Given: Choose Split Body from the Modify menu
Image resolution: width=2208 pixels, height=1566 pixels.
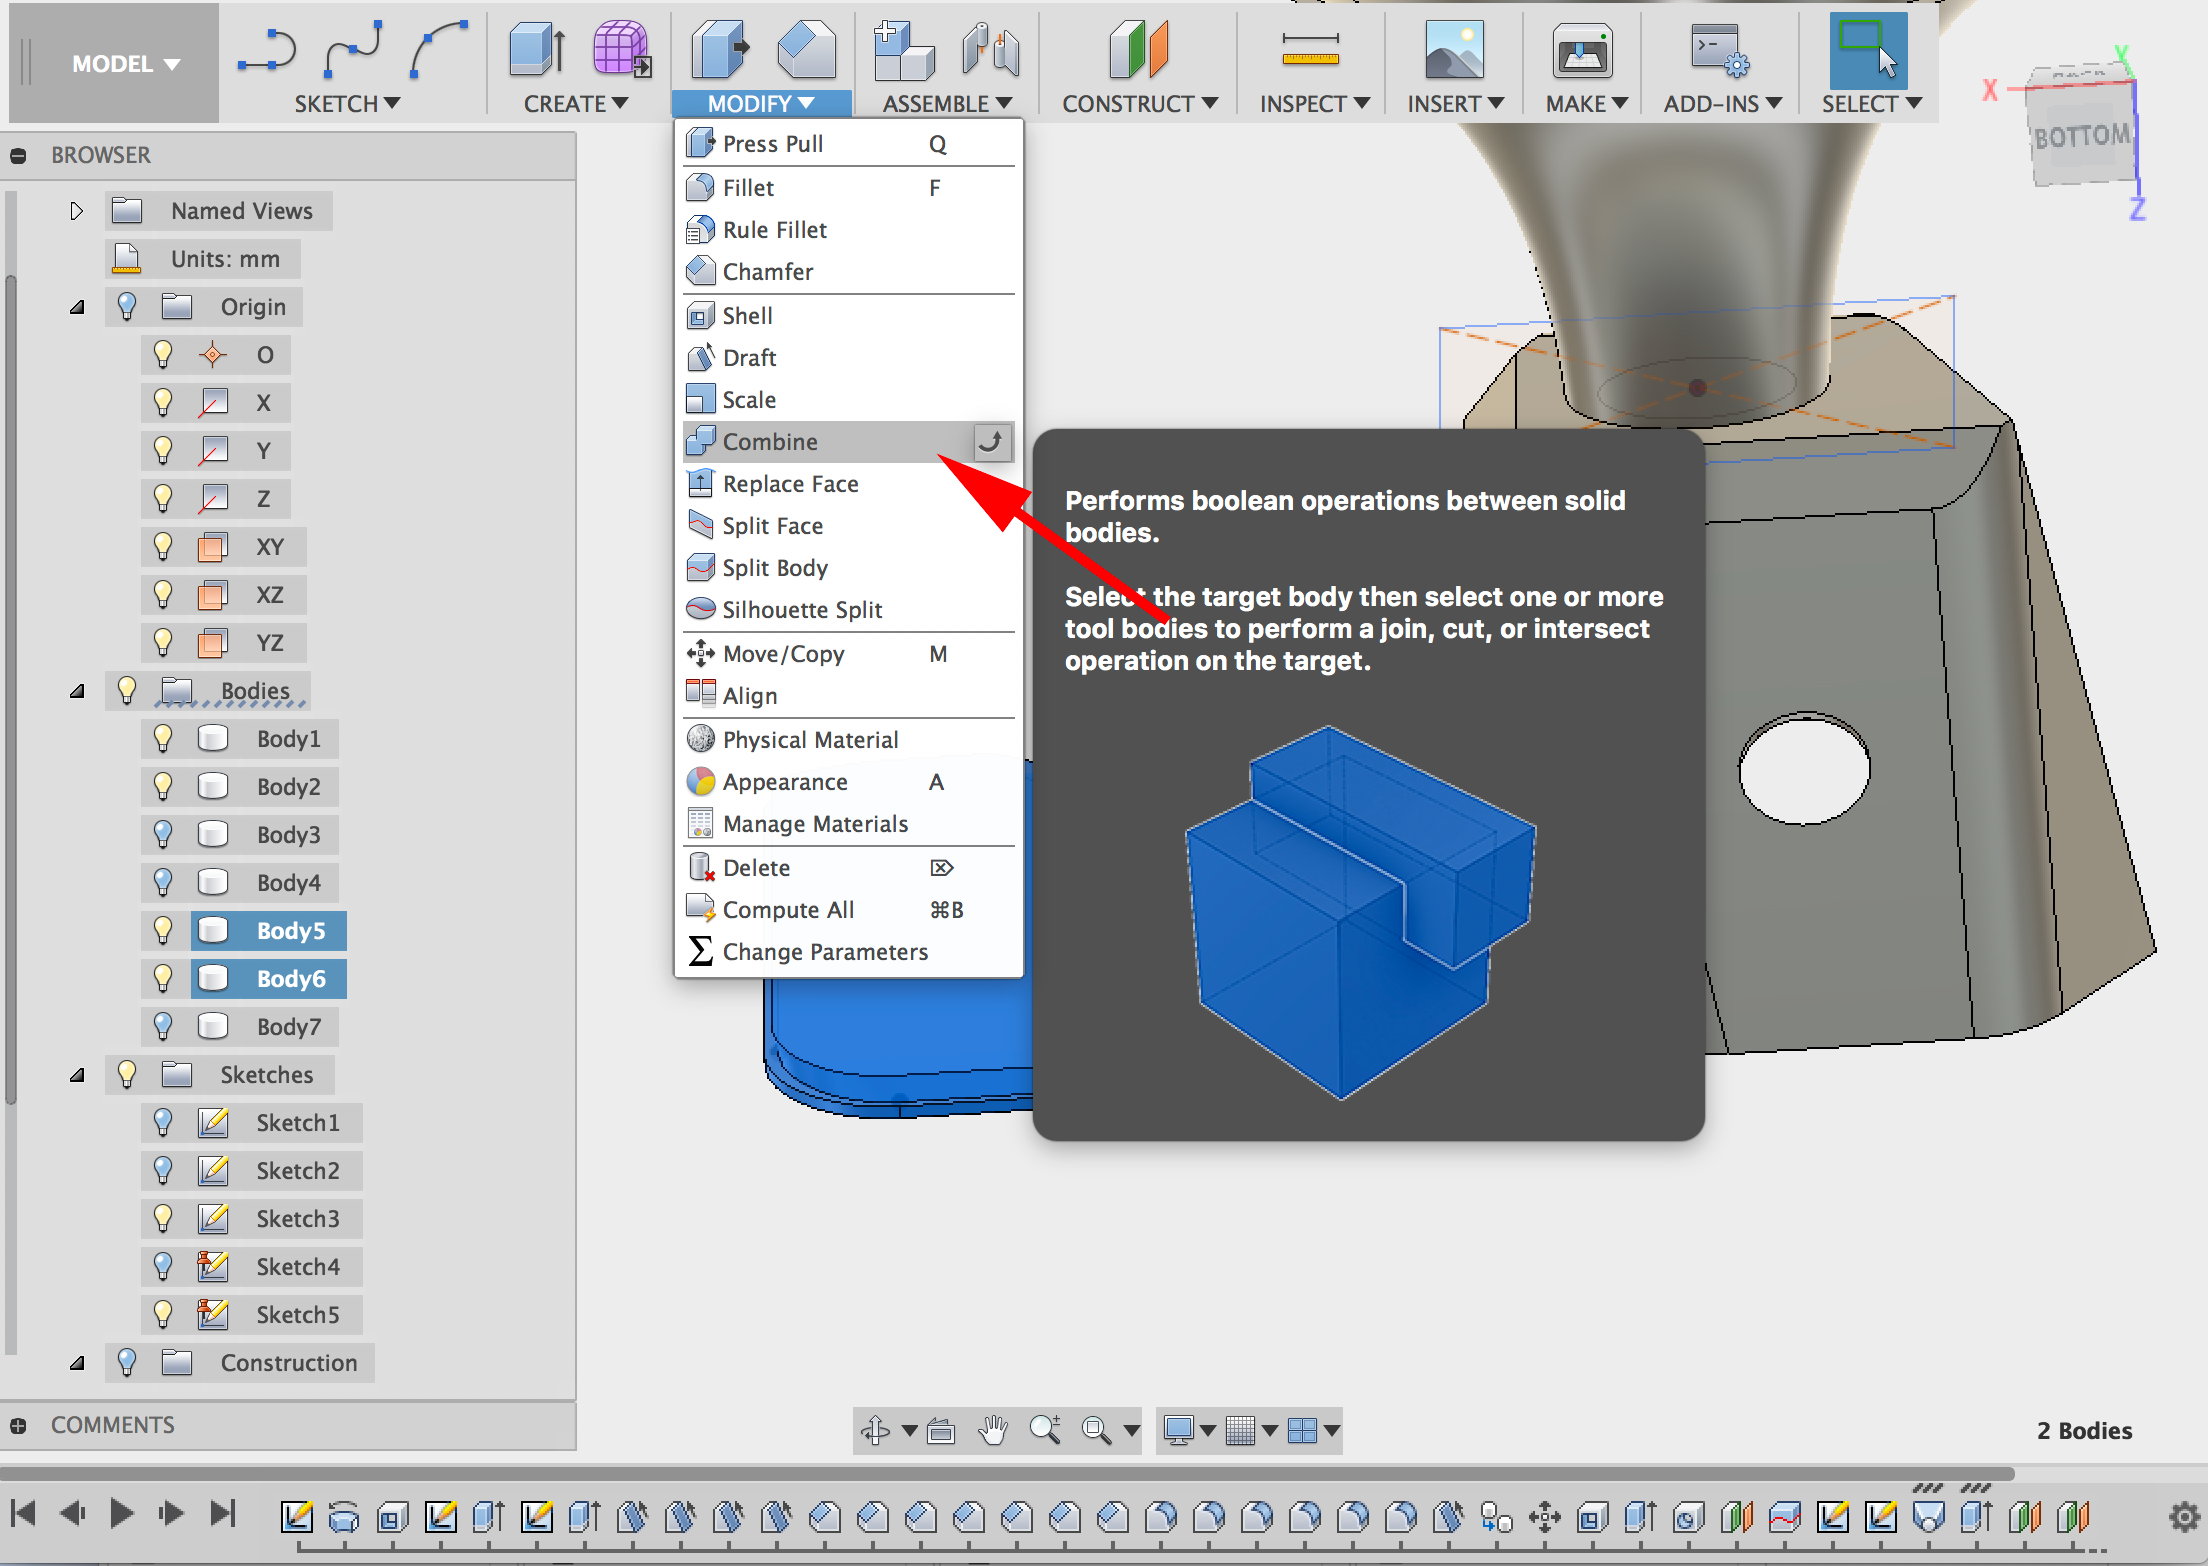Looking at the screenshot, I should pos(848,568).
